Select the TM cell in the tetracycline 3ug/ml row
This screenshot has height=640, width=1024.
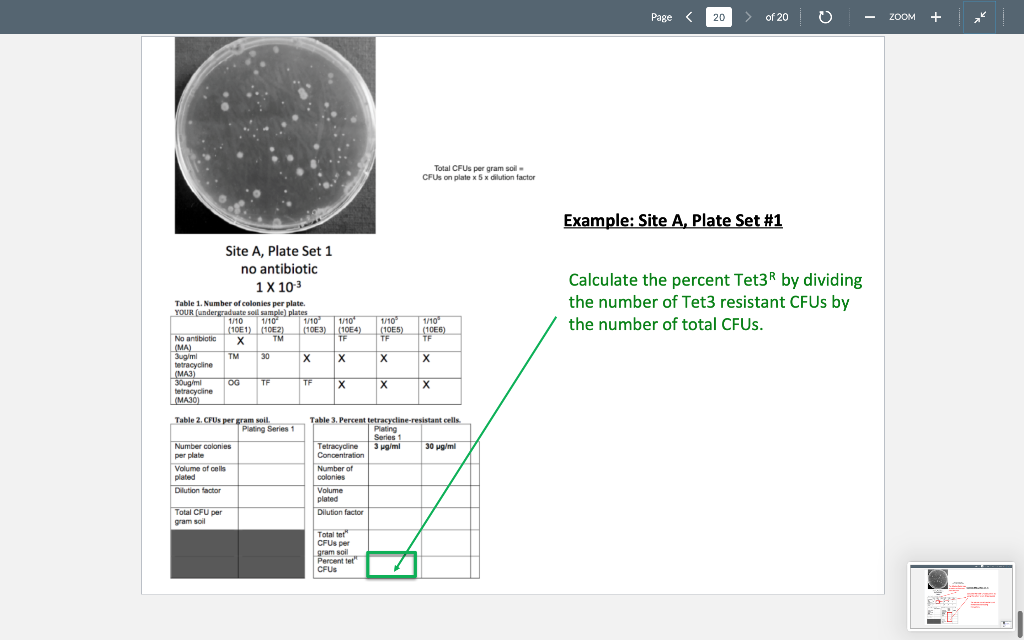point(233,355)
